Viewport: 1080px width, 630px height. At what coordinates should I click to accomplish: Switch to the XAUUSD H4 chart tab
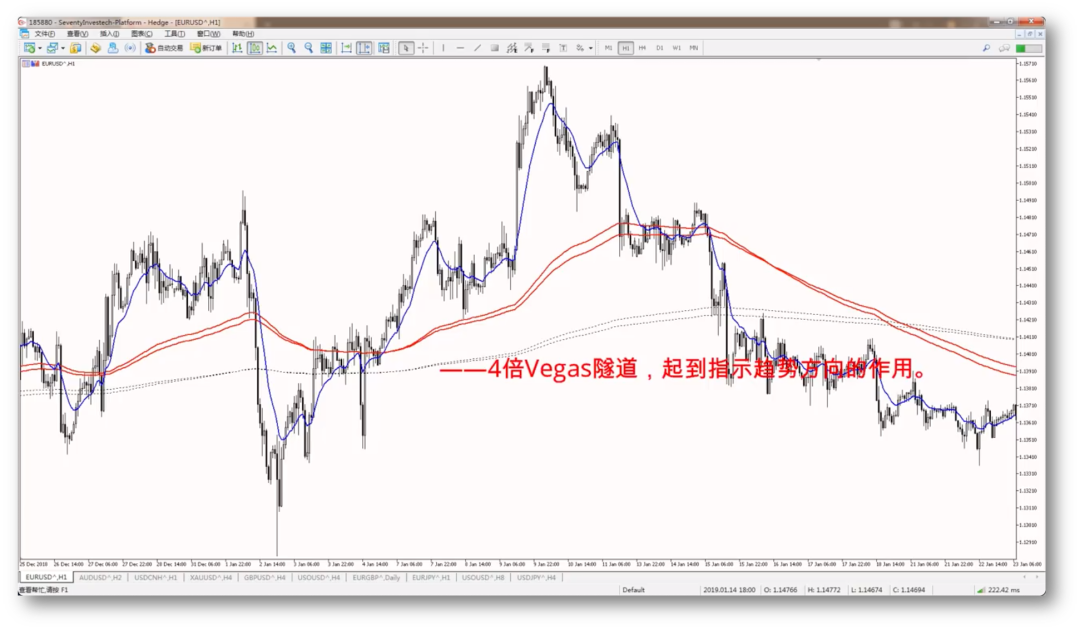tap(211, 578)
